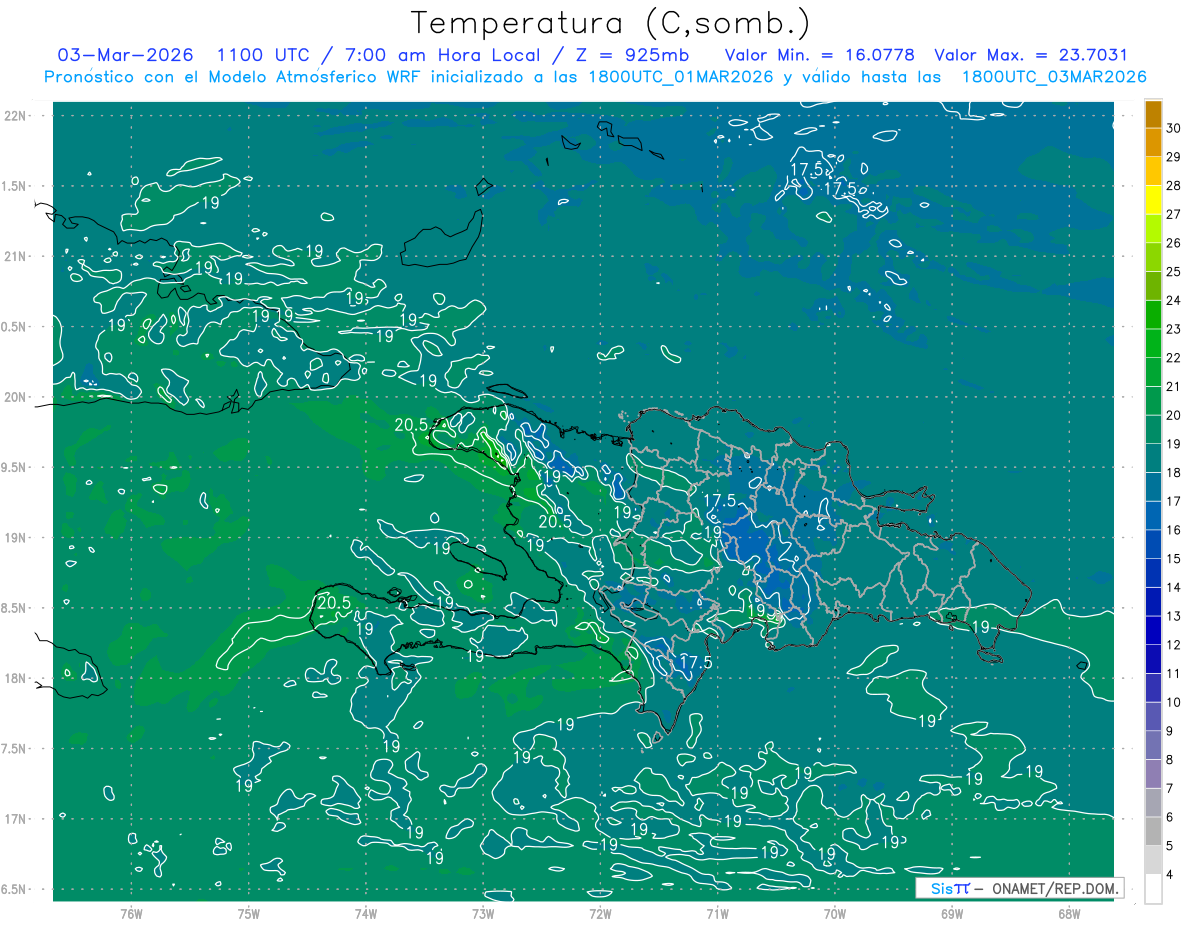Click the "70W" longitude axis label
The height and width of the screenshot is (927, 1200).
click(835, 914)
